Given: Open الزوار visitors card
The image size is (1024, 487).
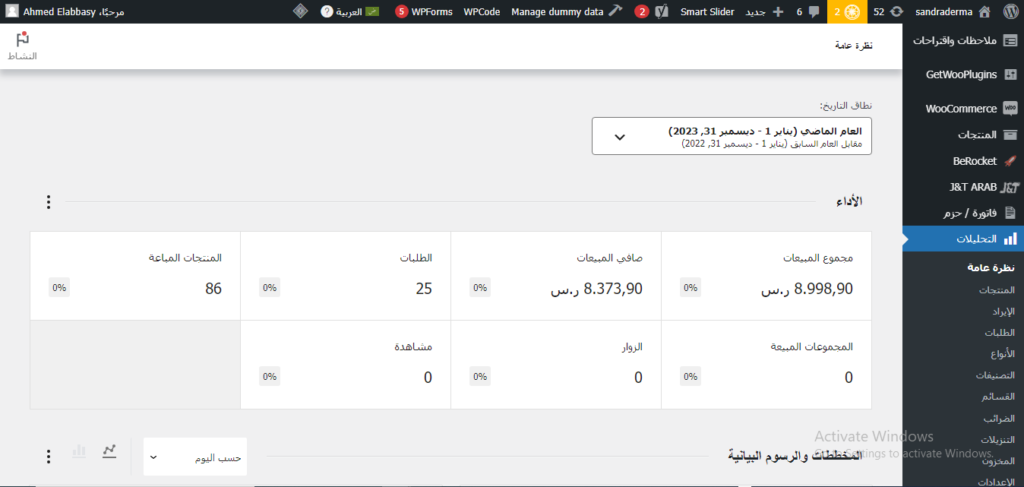Looking at the screenshot, I should [x=556, y=365].
